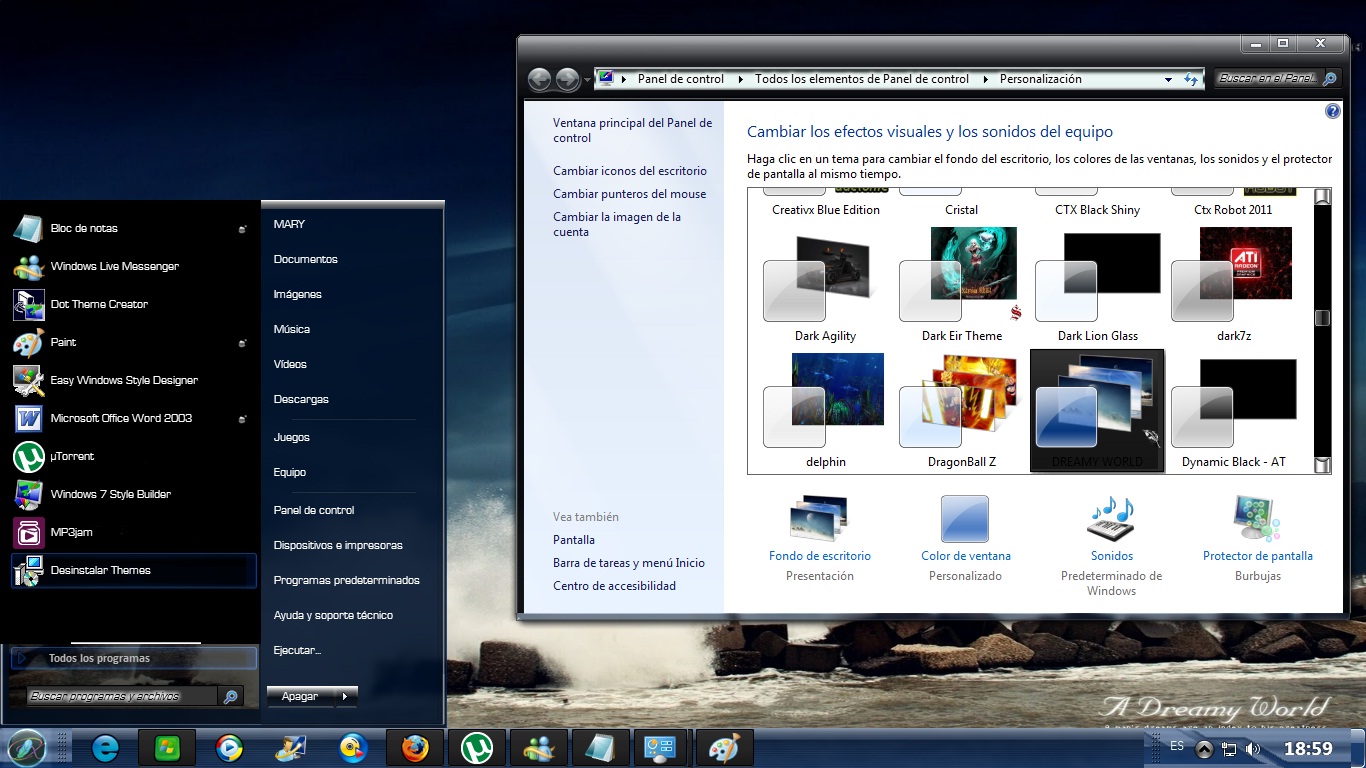Select the Dark Agility theme
The height and width of the screenshot is (768, 1366).
click(x=825, y=284)
